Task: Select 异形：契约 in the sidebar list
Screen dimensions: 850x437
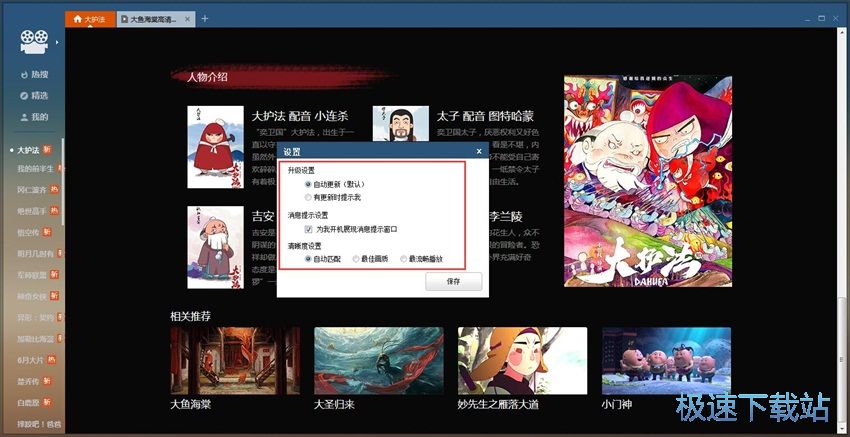Action: point(36,317)
